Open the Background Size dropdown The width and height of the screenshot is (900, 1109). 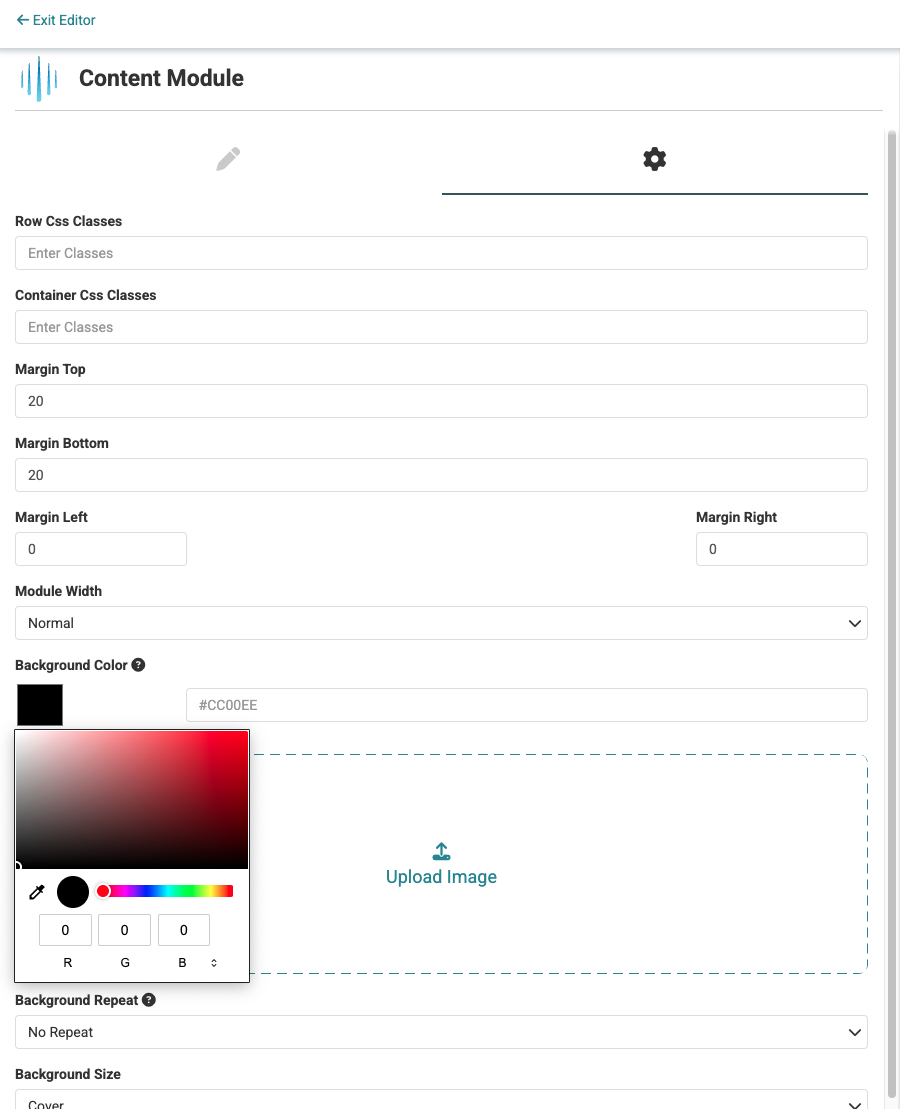point(441,1102)
